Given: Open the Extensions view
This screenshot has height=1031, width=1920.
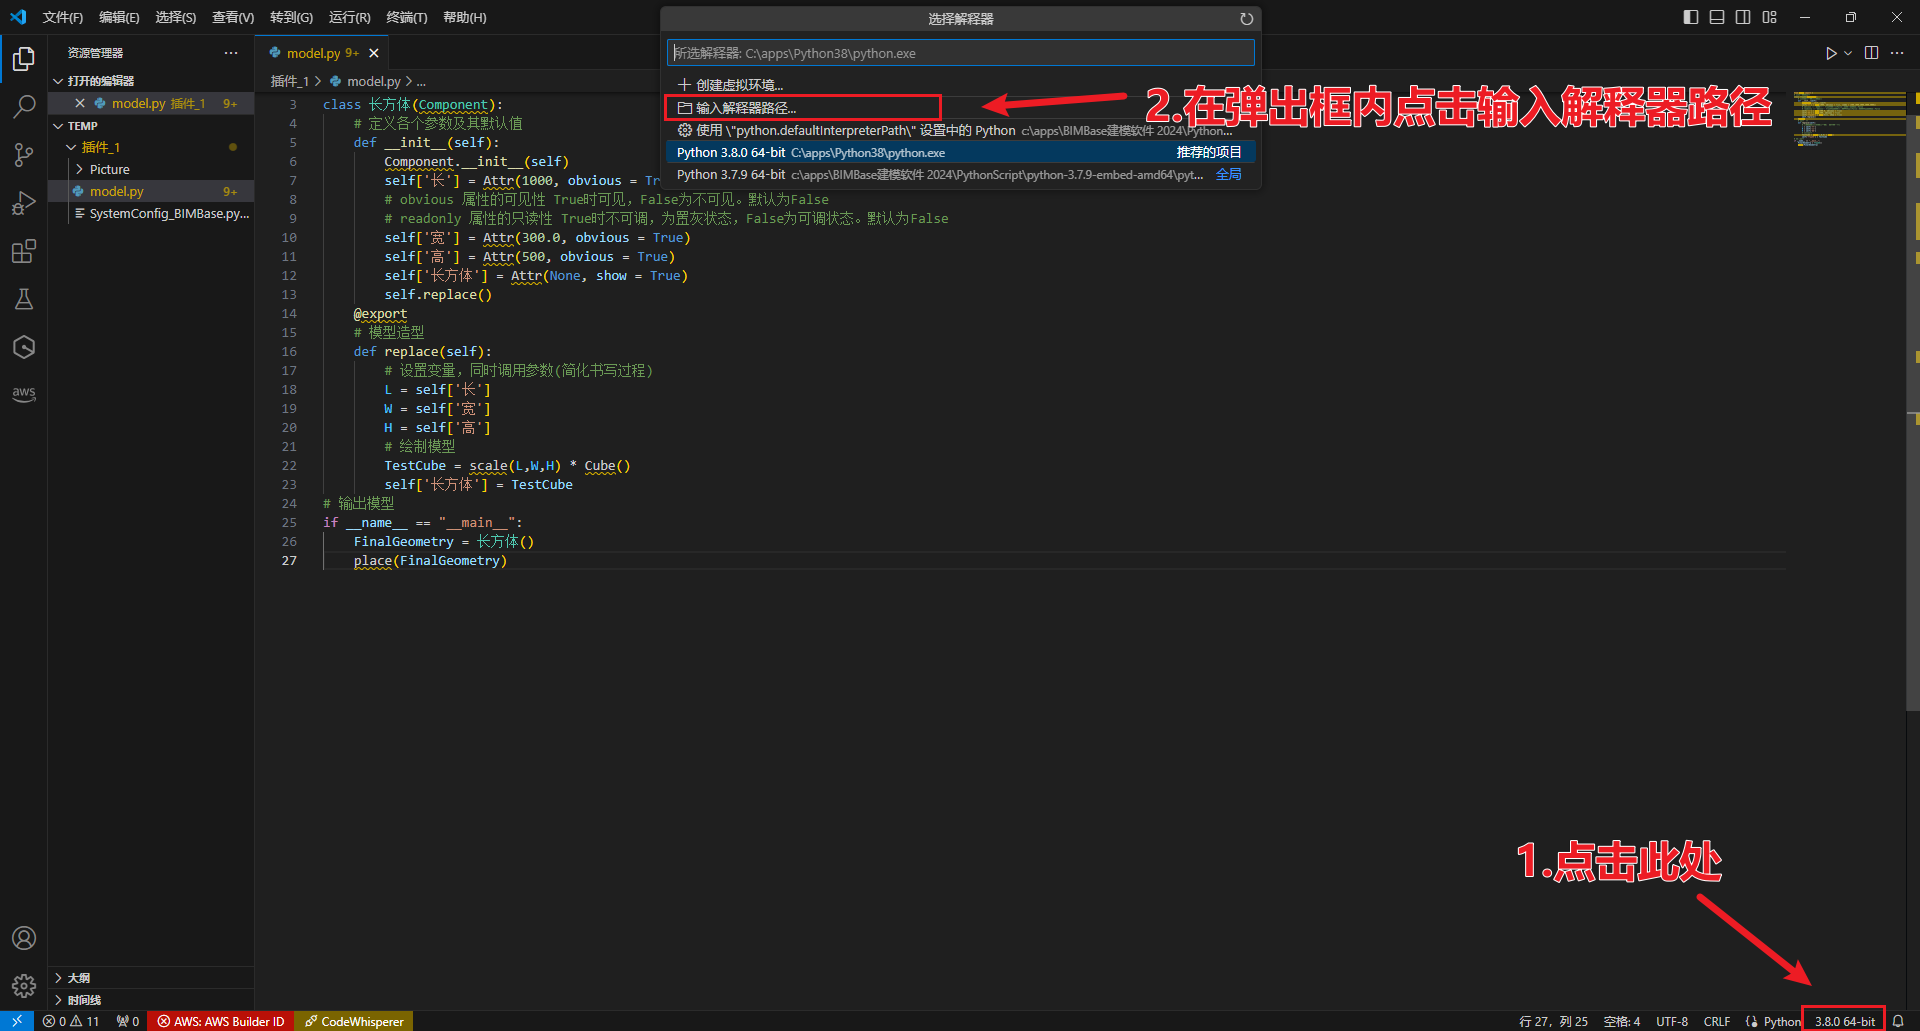Looking at the screenshot, I should pos(24,251).
